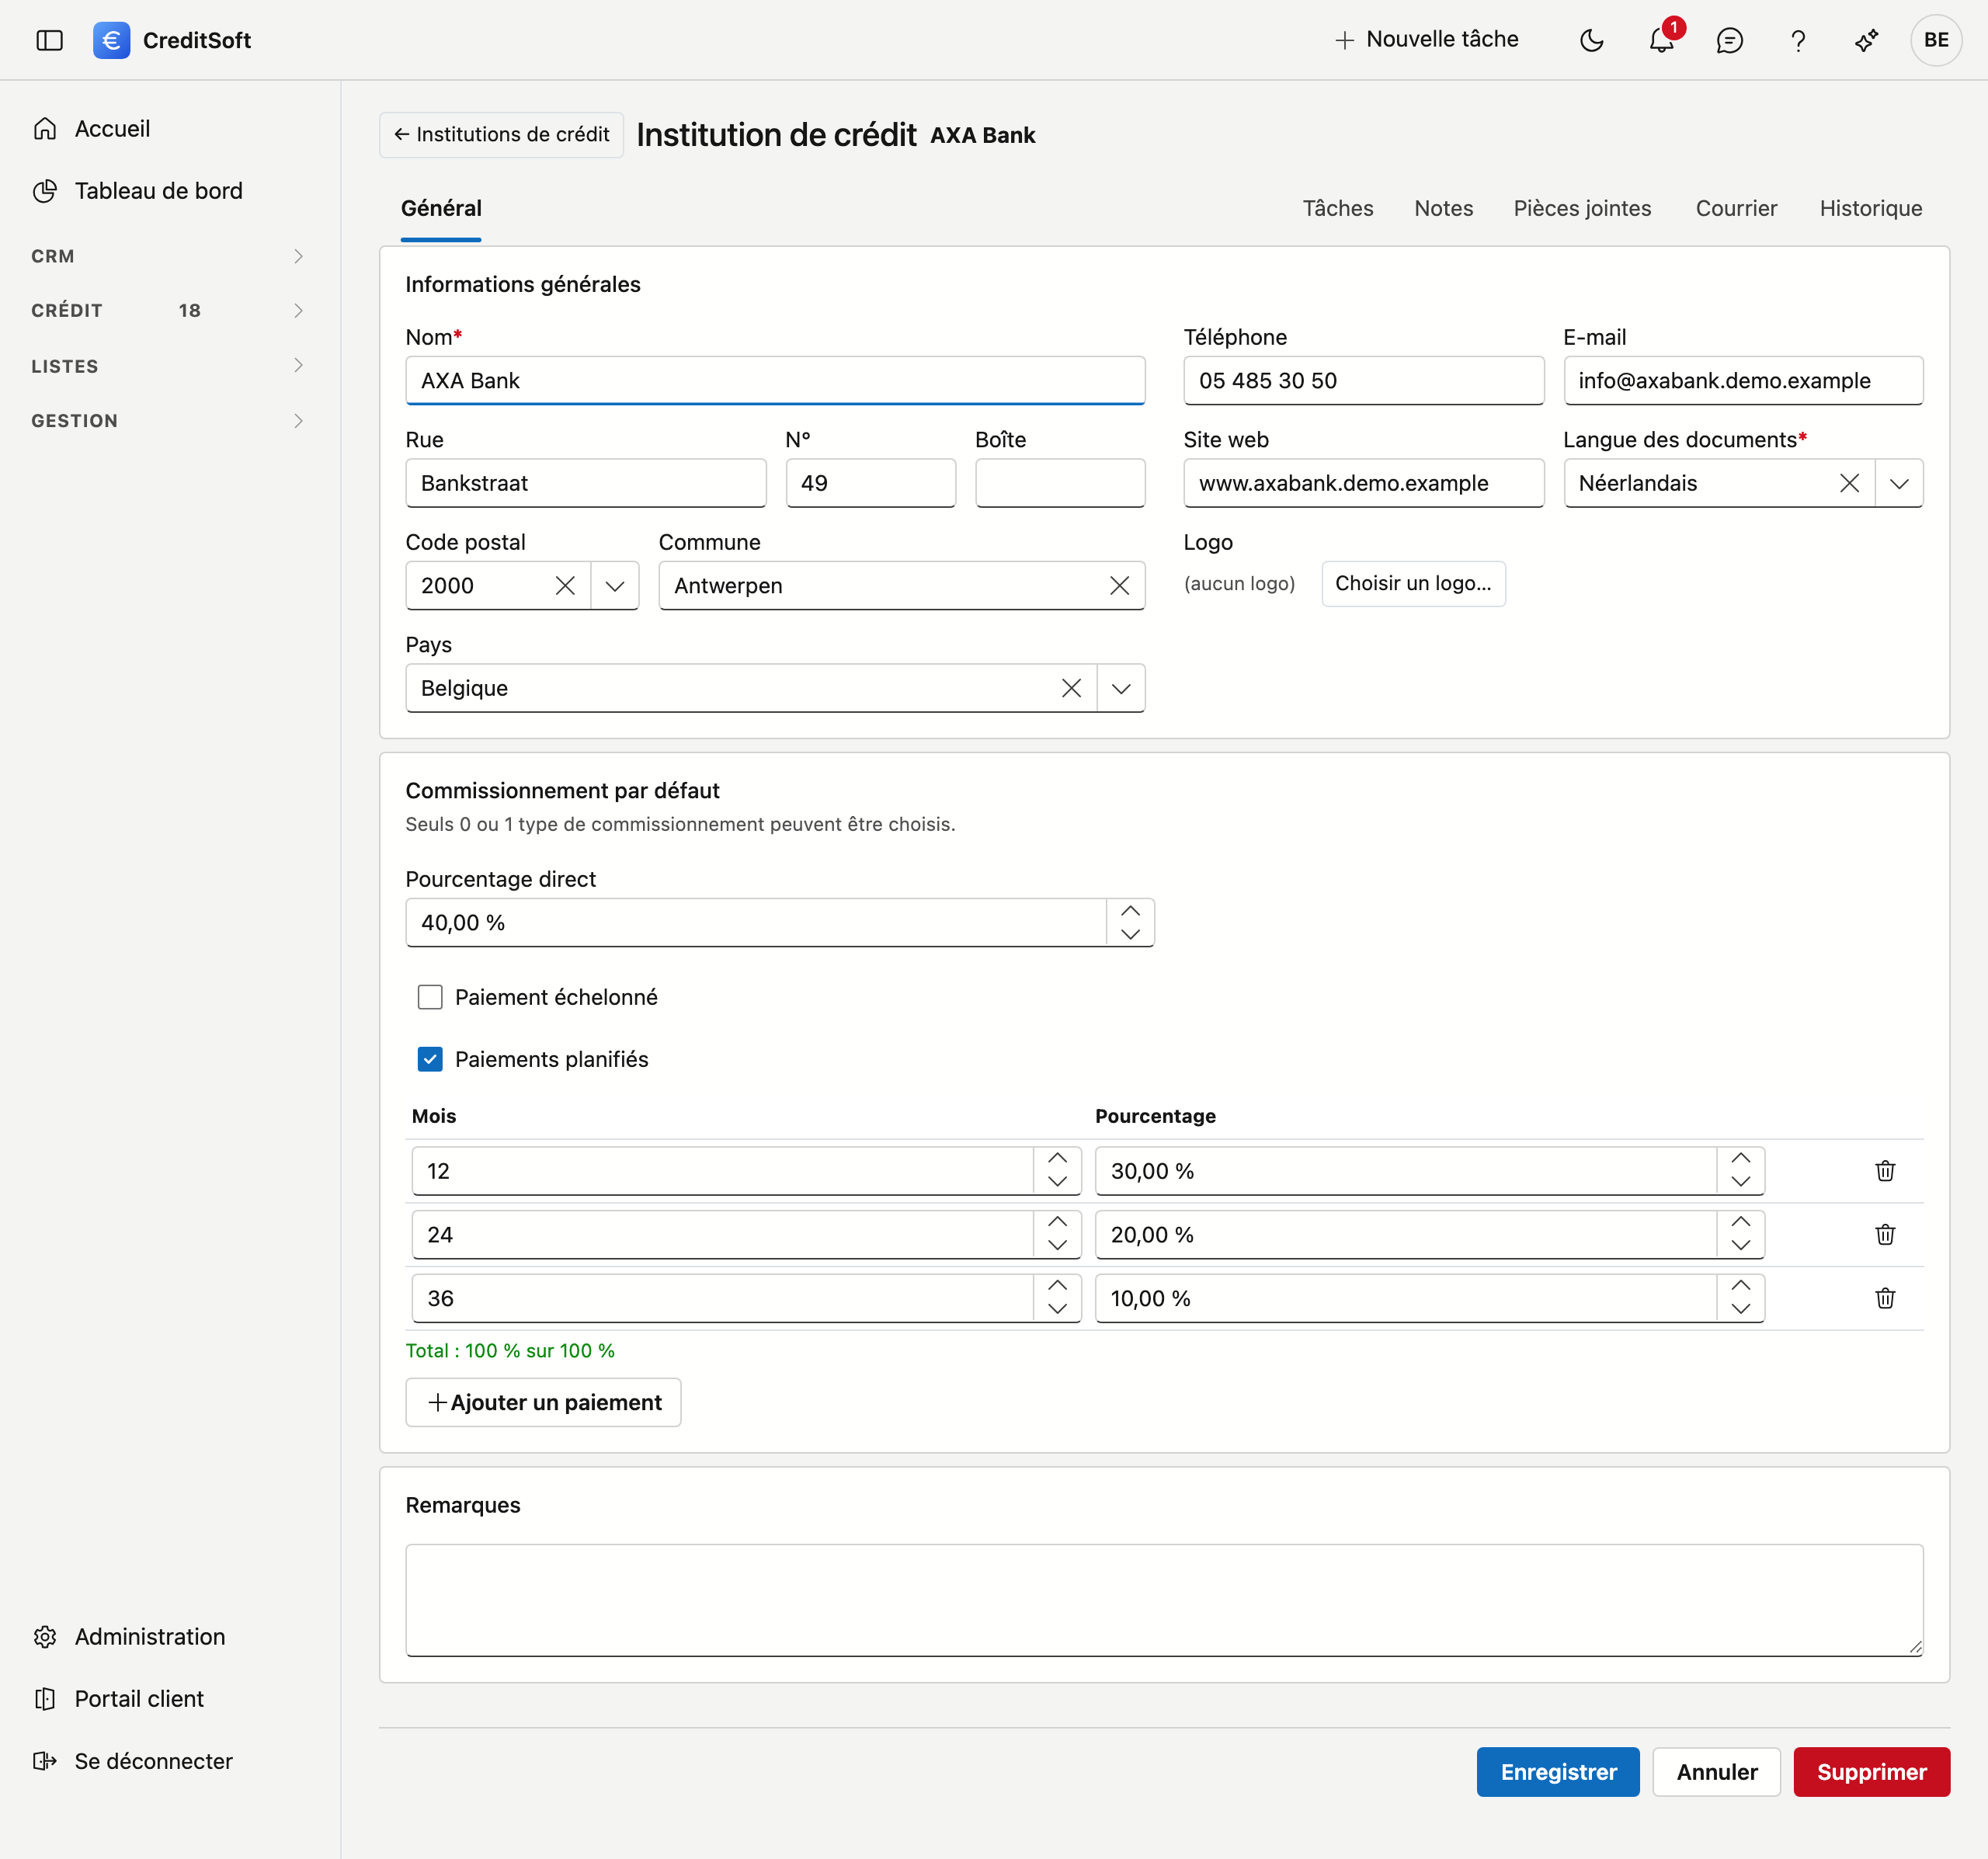Clear the Code postal value
This screenshot has height=1859, width=1988.
(565, 586)
